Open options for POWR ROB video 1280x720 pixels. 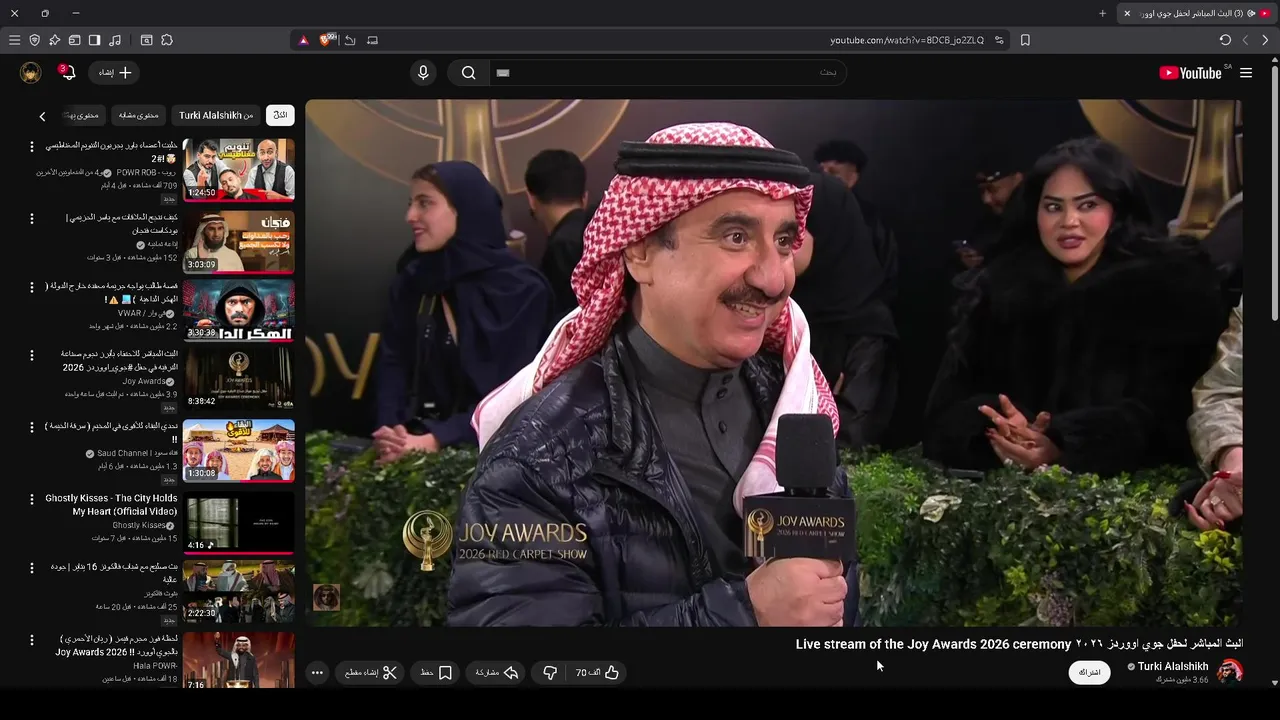tap(31, 146)
